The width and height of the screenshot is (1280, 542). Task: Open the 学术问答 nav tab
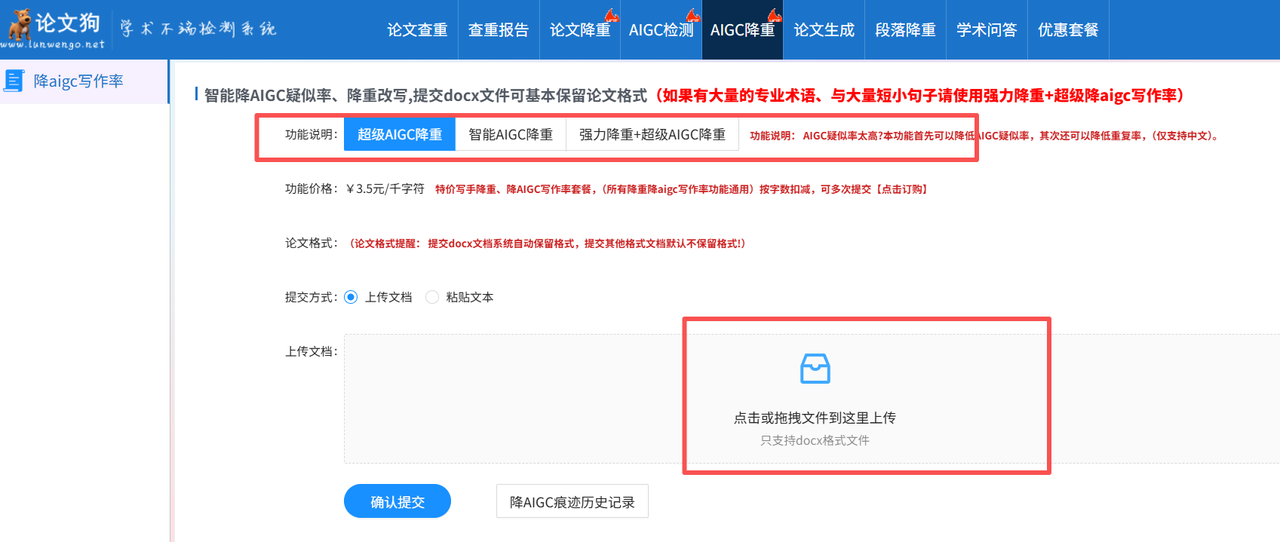click(x=986, y=30)
